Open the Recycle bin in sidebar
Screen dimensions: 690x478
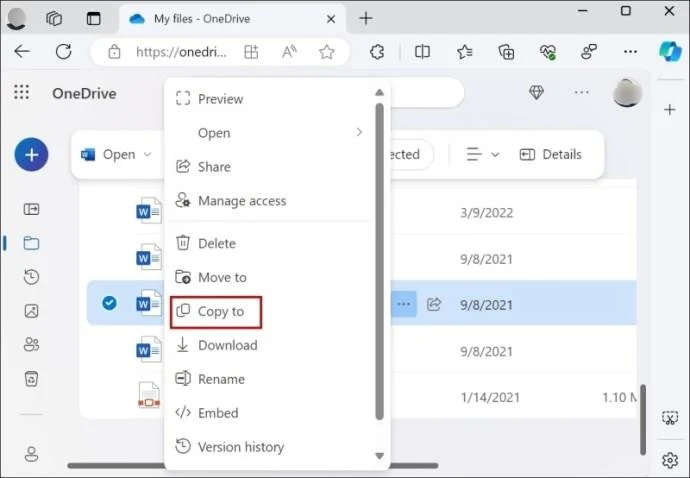click(31, 378)
